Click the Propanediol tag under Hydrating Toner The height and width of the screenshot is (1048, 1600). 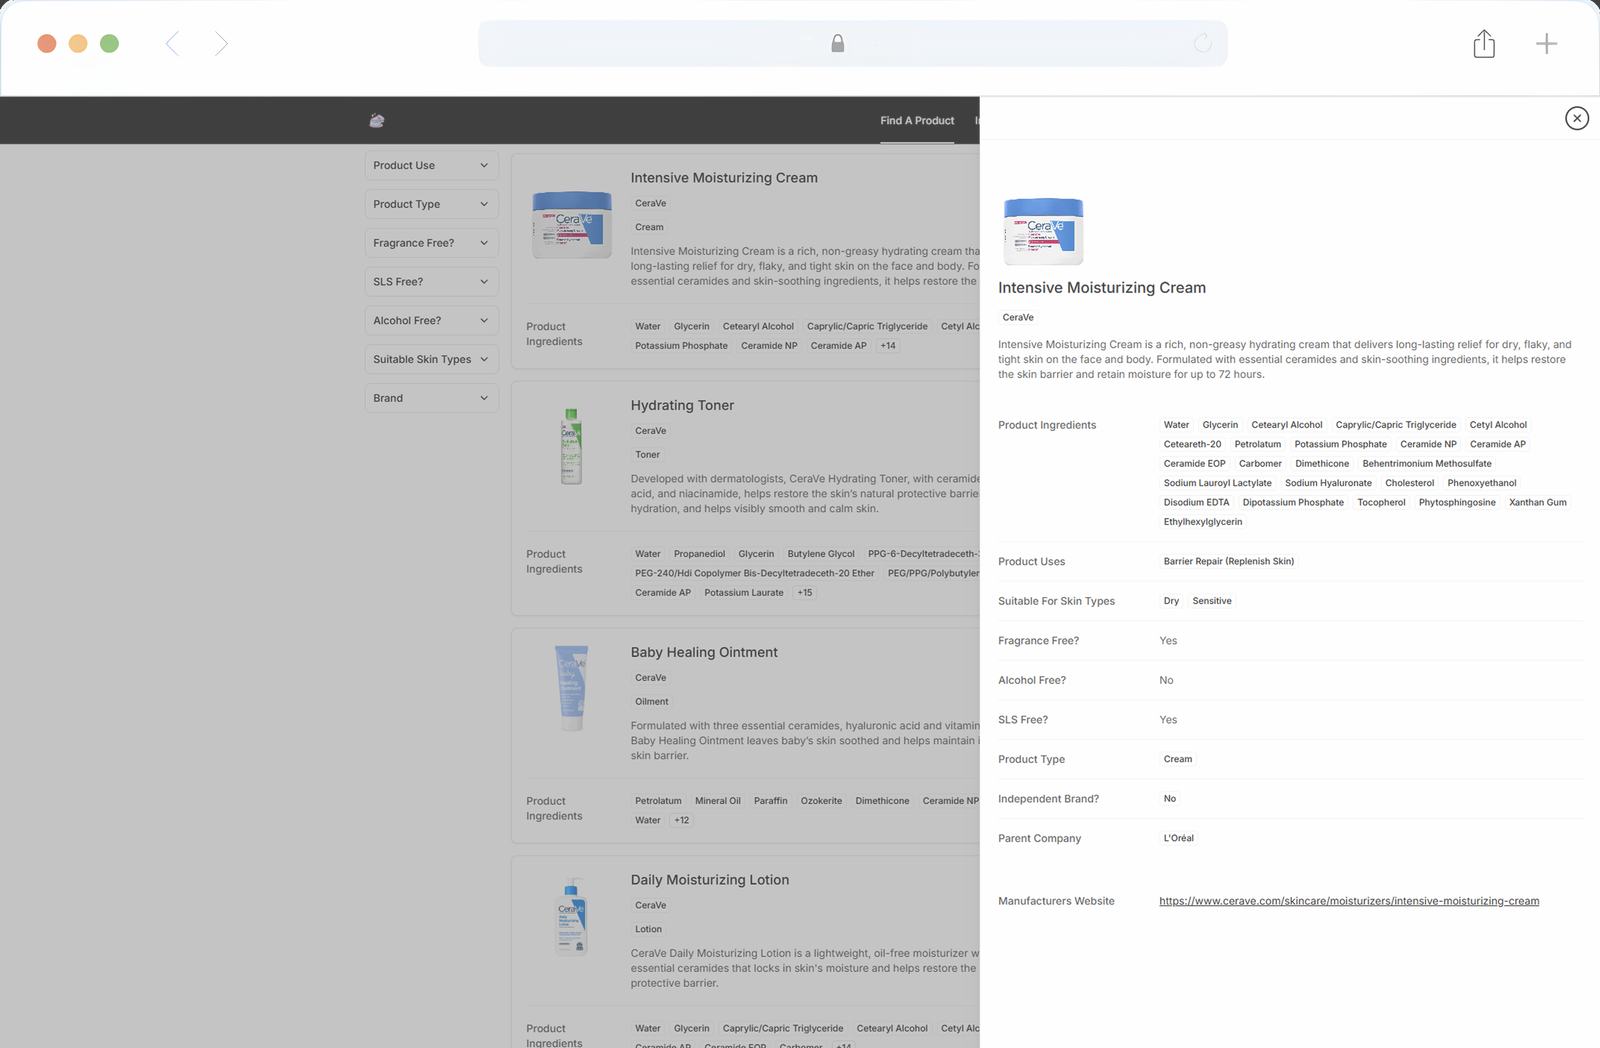coord(700,555)
